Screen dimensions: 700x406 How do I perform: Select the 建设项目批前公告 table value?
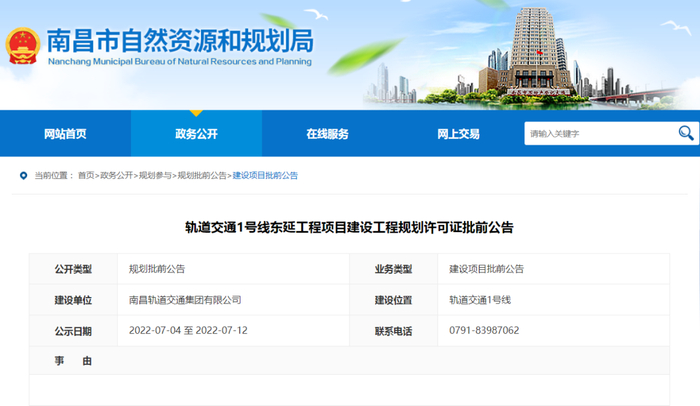click(486, 269)
